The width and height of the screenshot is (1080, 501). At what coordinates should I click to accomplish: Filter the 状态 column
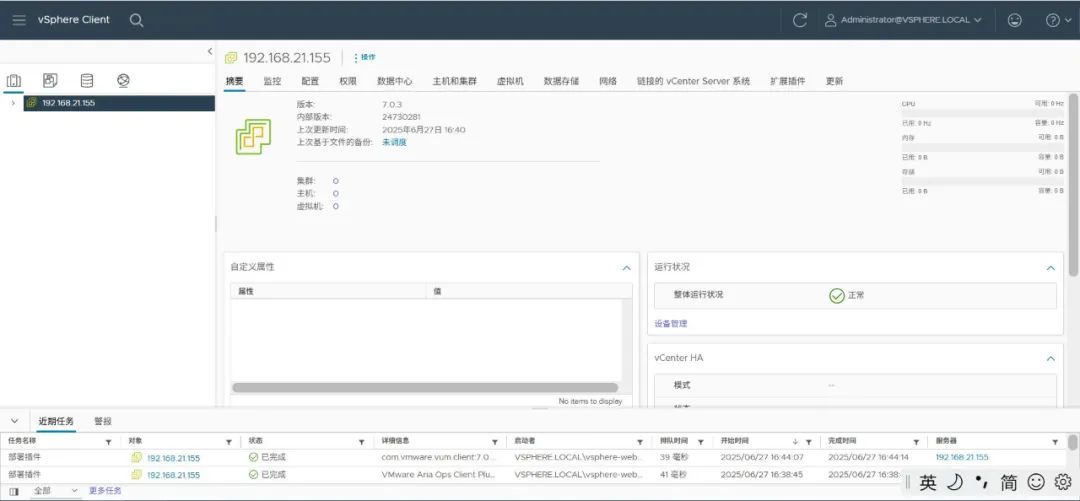[x=361, y=442]
